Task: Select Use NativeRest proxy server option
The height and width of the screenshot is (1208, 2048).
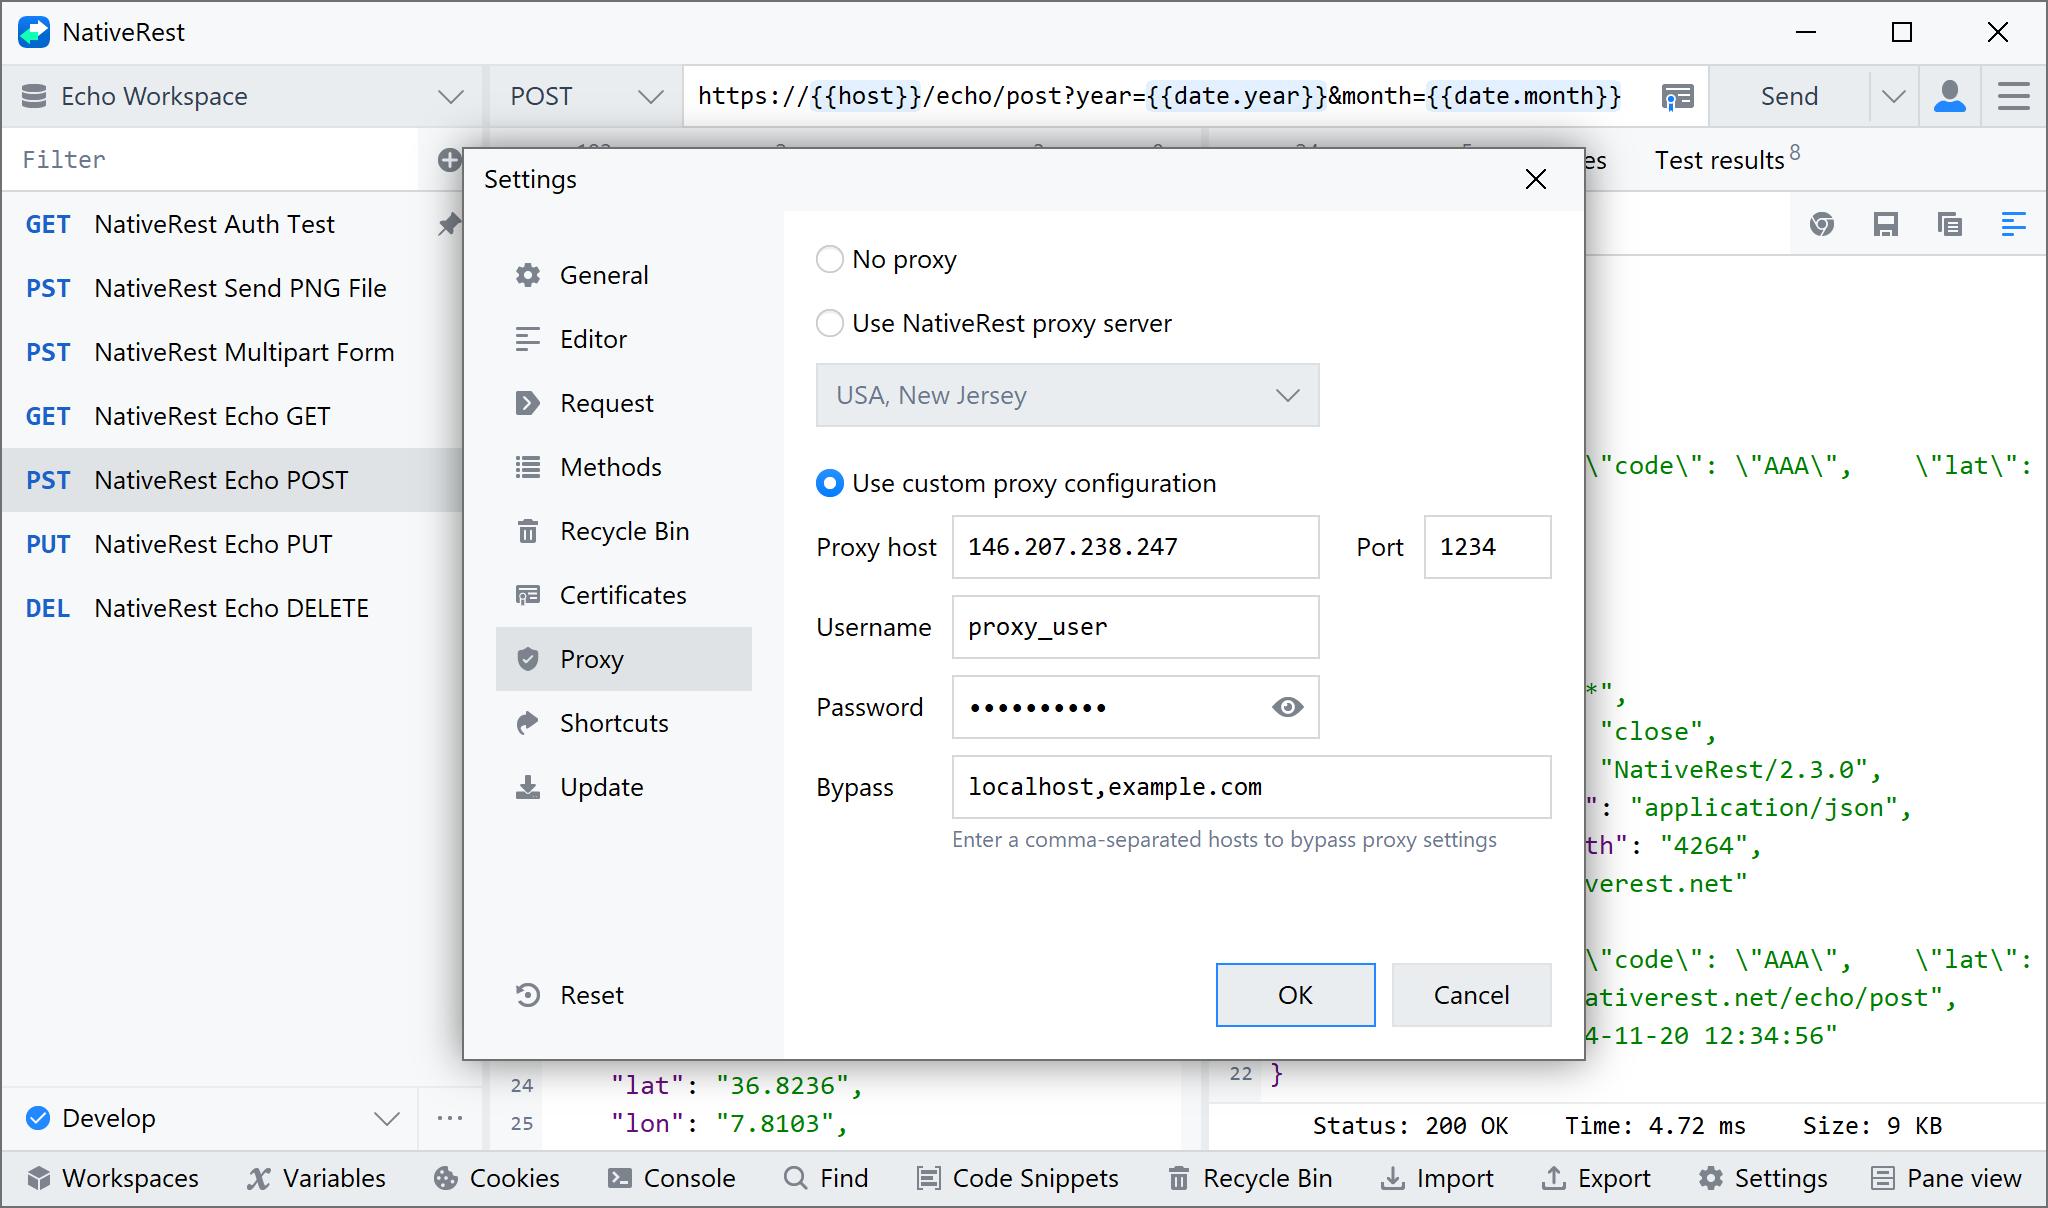Action: pos(830,324)
